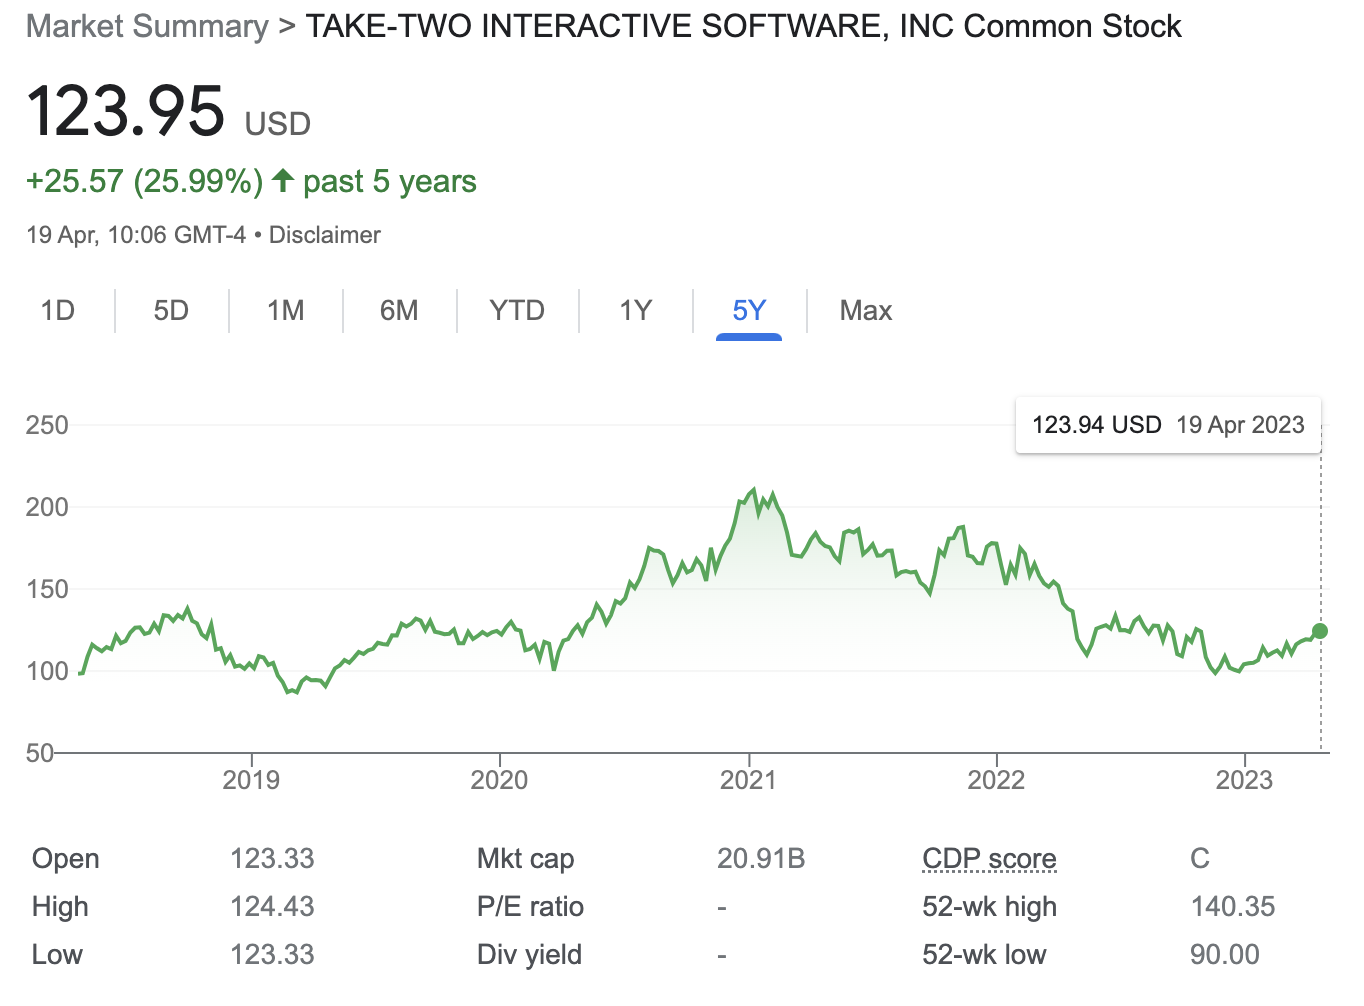Open the Max chart range
1364x1006 pixels.
point(866,311)
